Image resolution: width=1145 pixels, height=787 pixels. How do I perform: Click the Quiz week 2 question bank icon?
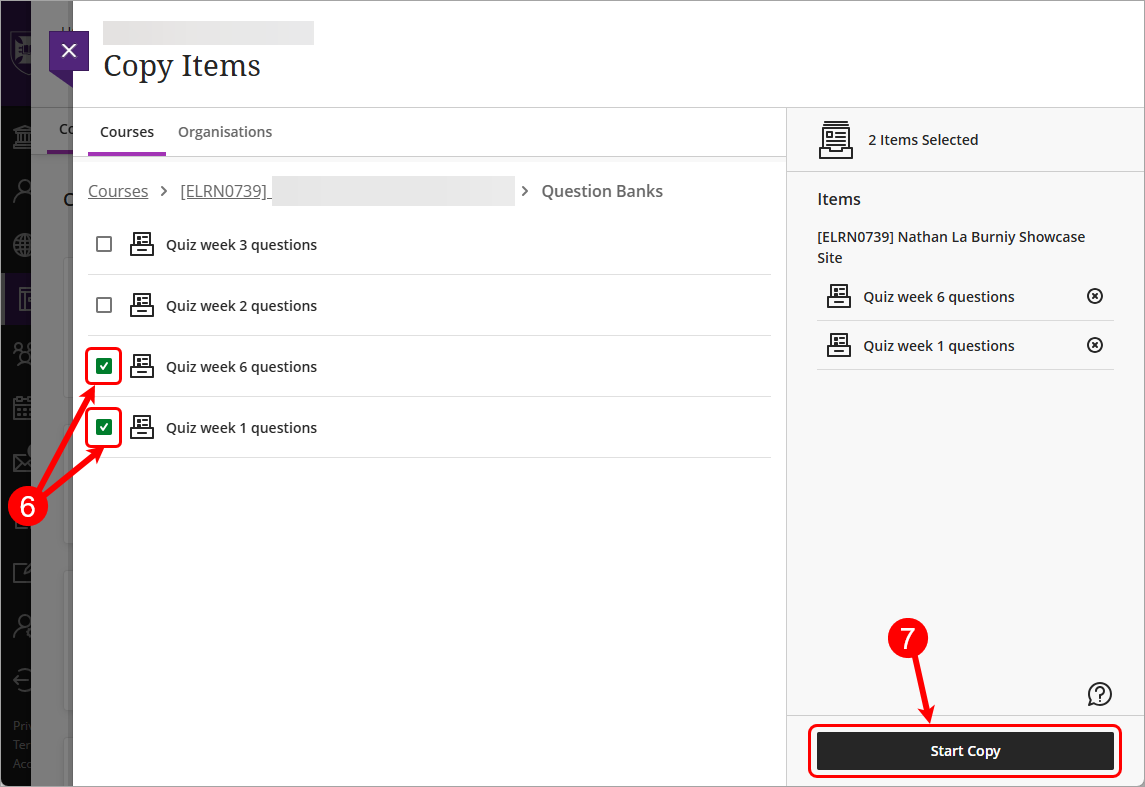(142, 305)
